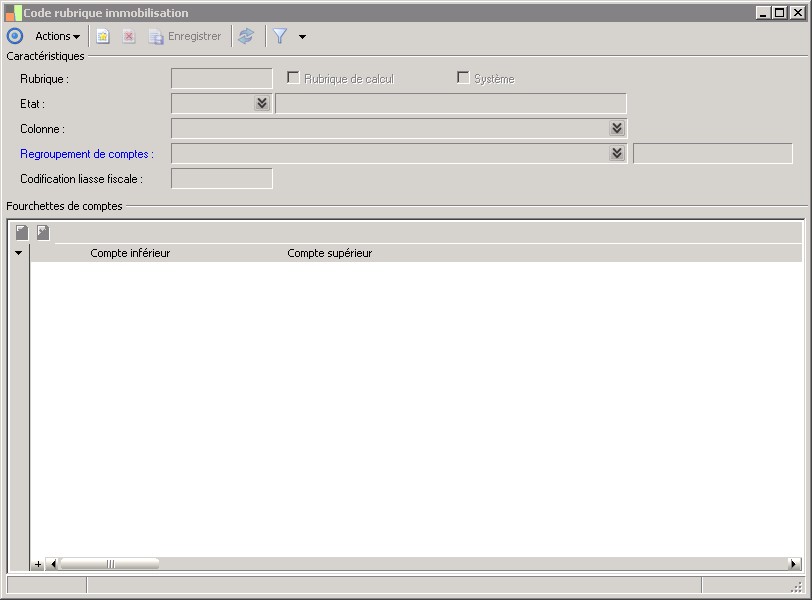Toggle the Système checkbox
Viewport: 812px width, 600px height.
(x=463, y=78)
